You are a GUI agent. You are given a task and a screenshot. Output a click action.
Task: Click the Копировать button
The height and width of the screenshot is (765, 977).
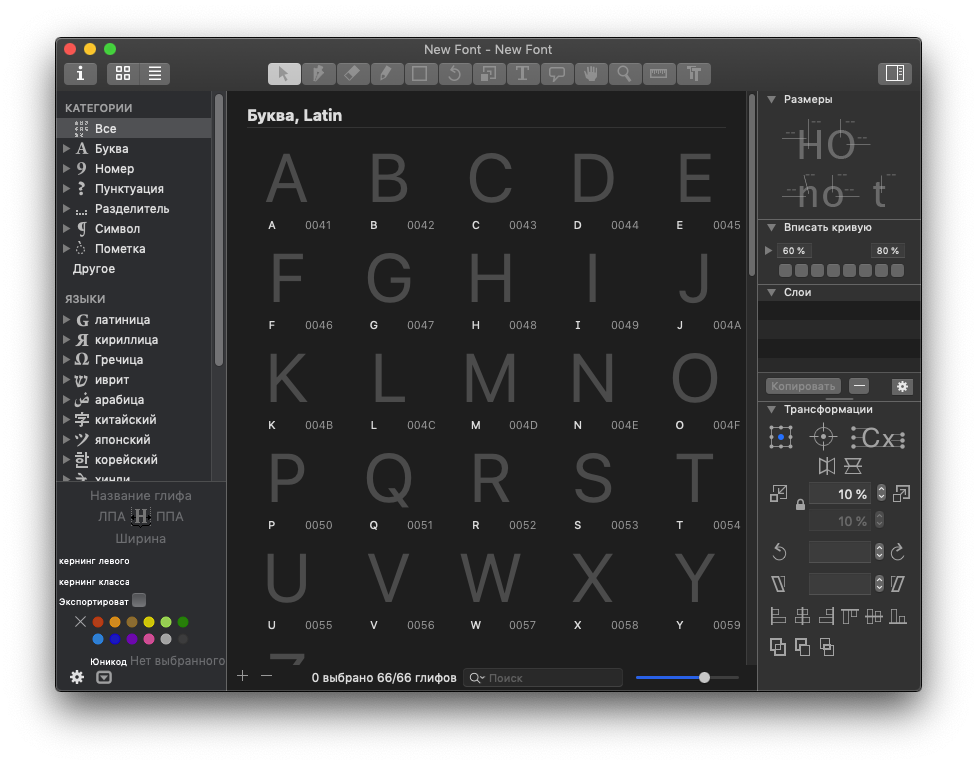(x=803, y=386)
